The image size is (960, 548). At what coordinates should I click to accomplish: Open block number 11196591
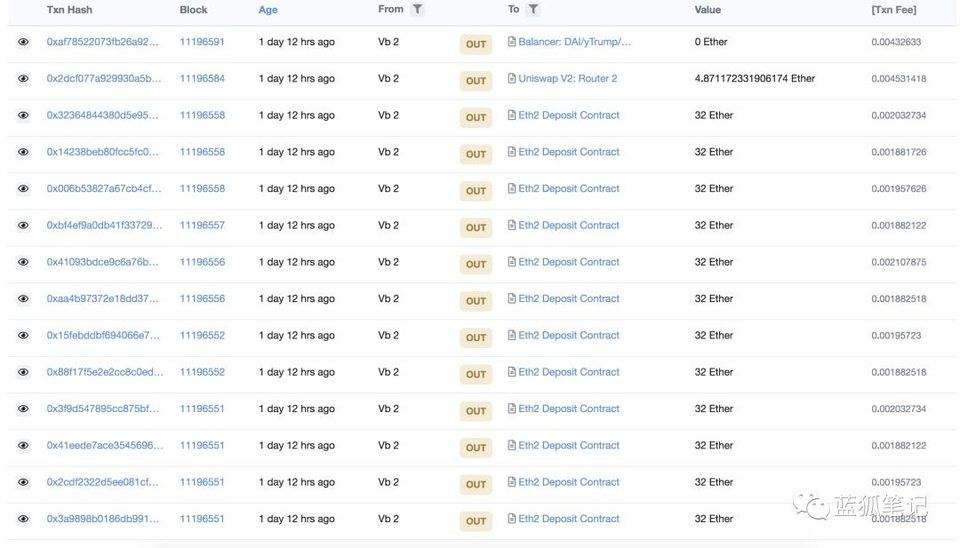pyautogui.click(x=202, y=42)
